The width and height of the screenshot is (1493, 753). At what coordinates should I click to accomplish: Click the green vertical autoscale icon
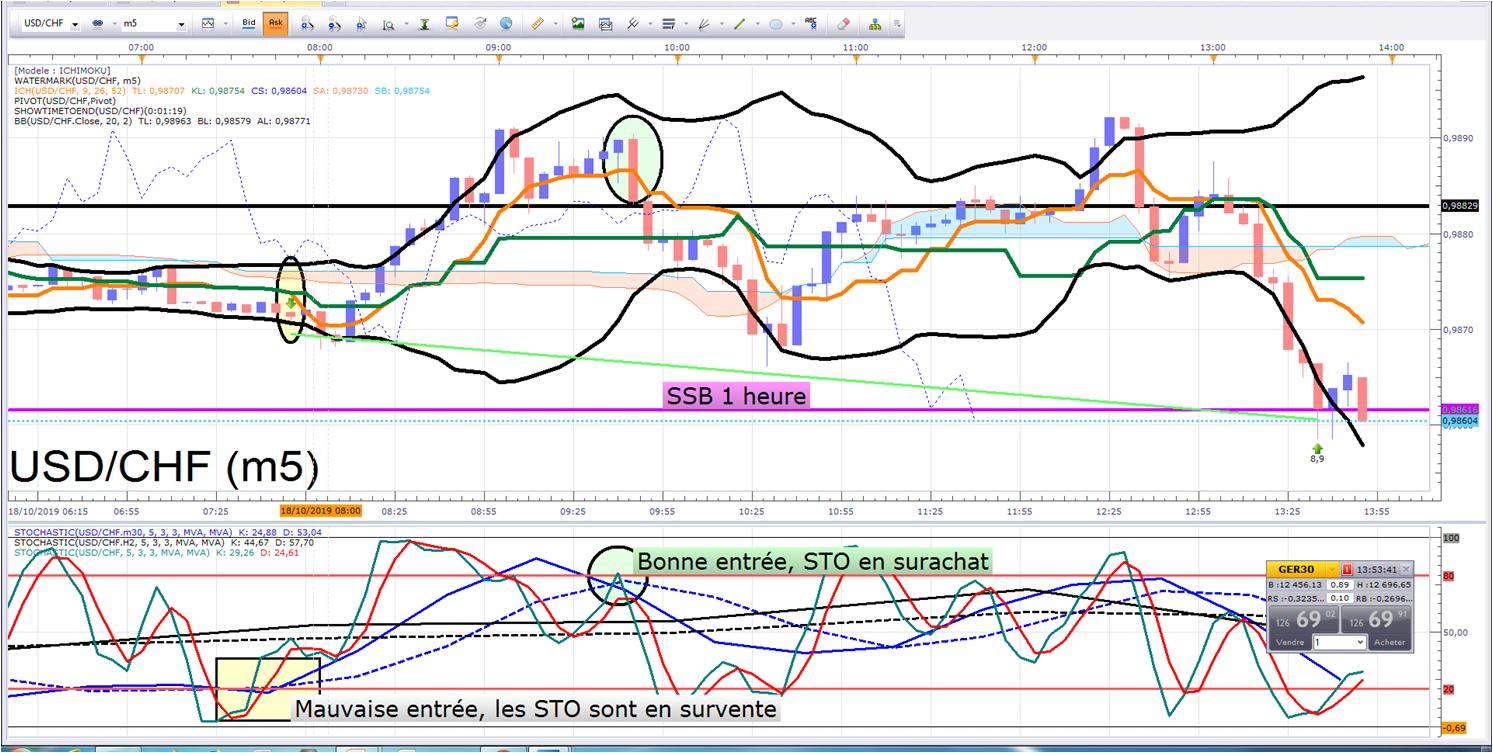425,24
